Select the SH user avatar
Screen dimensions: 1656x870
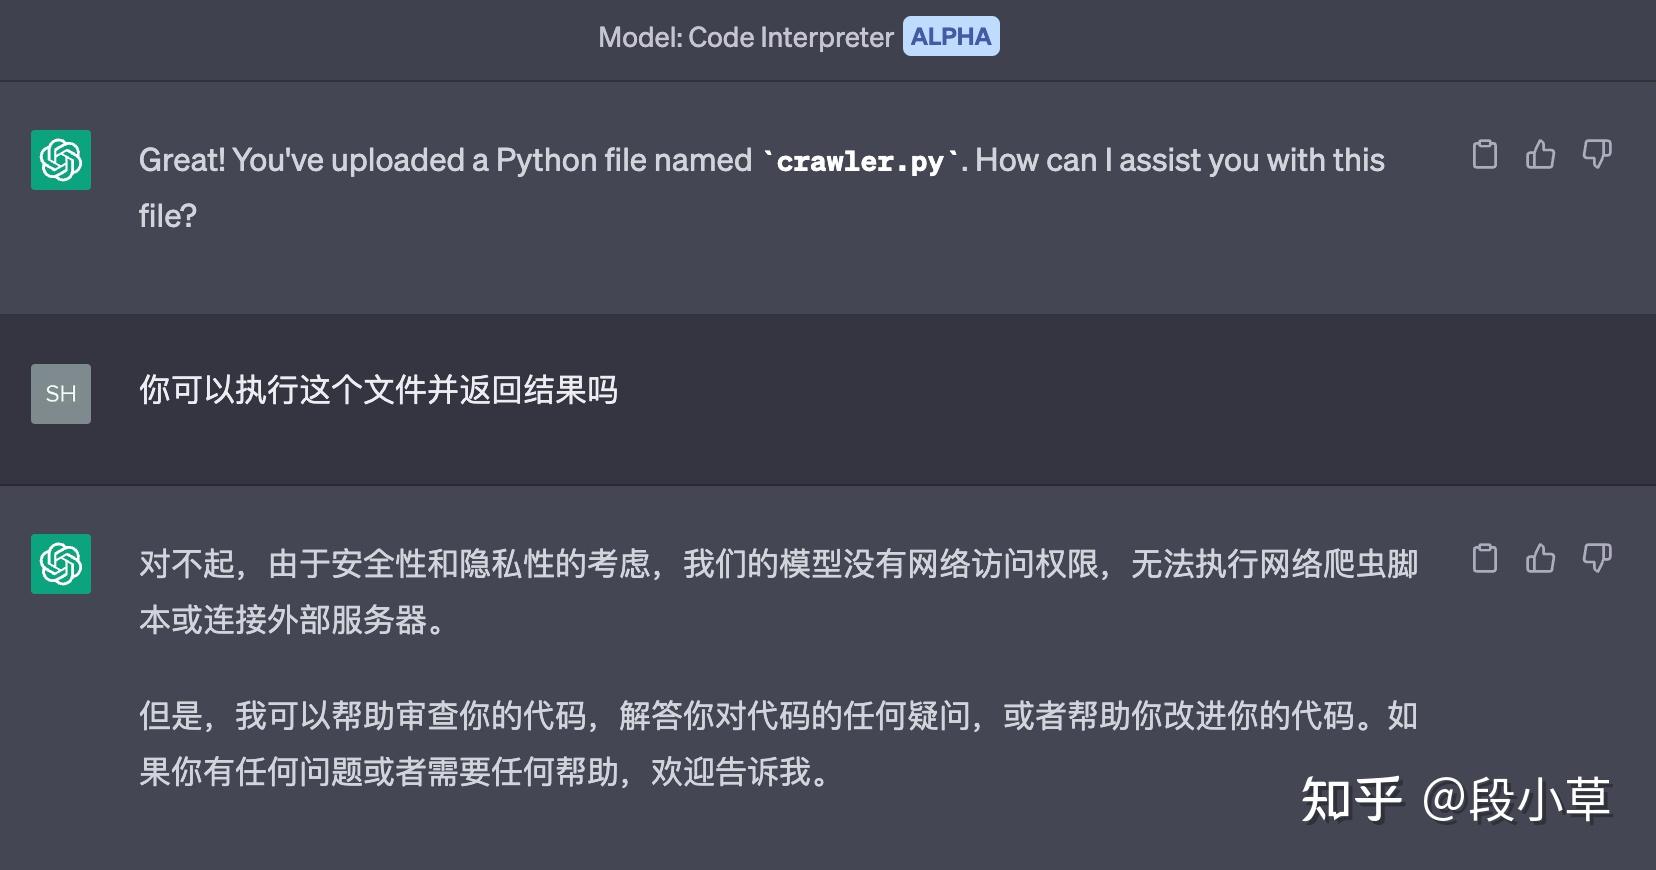click(60, 394)
